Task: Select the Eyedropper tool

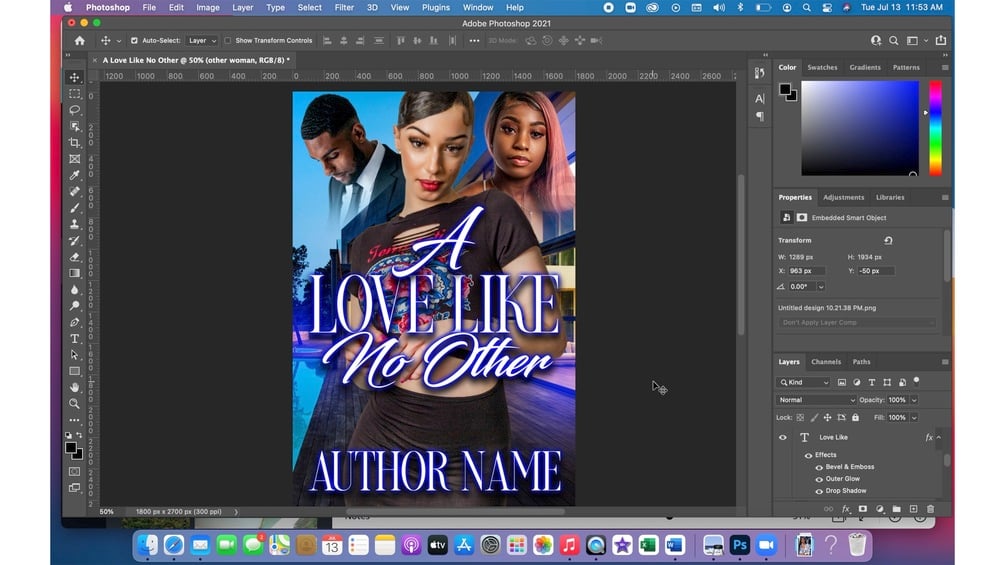Action: 74,175
